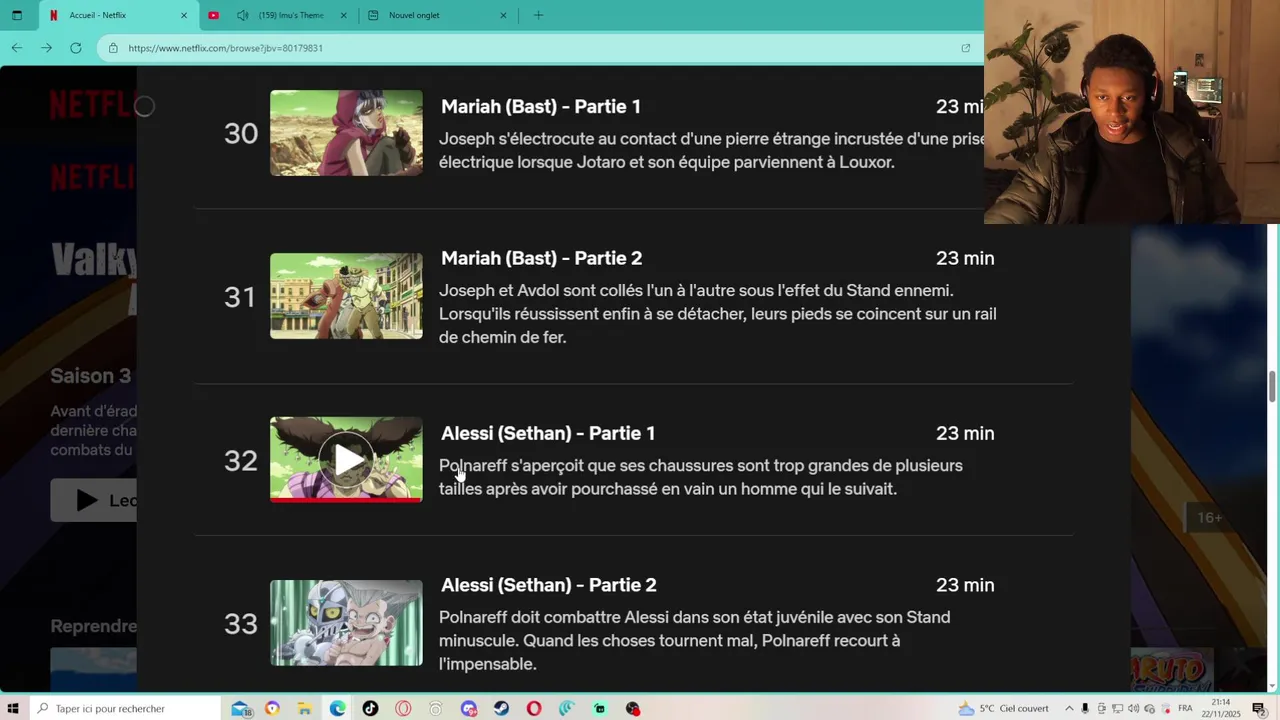Click the description starting "Polnareff s'aperçoit"
Screen dimensions: 1280x720
click(x=701, y=477)
